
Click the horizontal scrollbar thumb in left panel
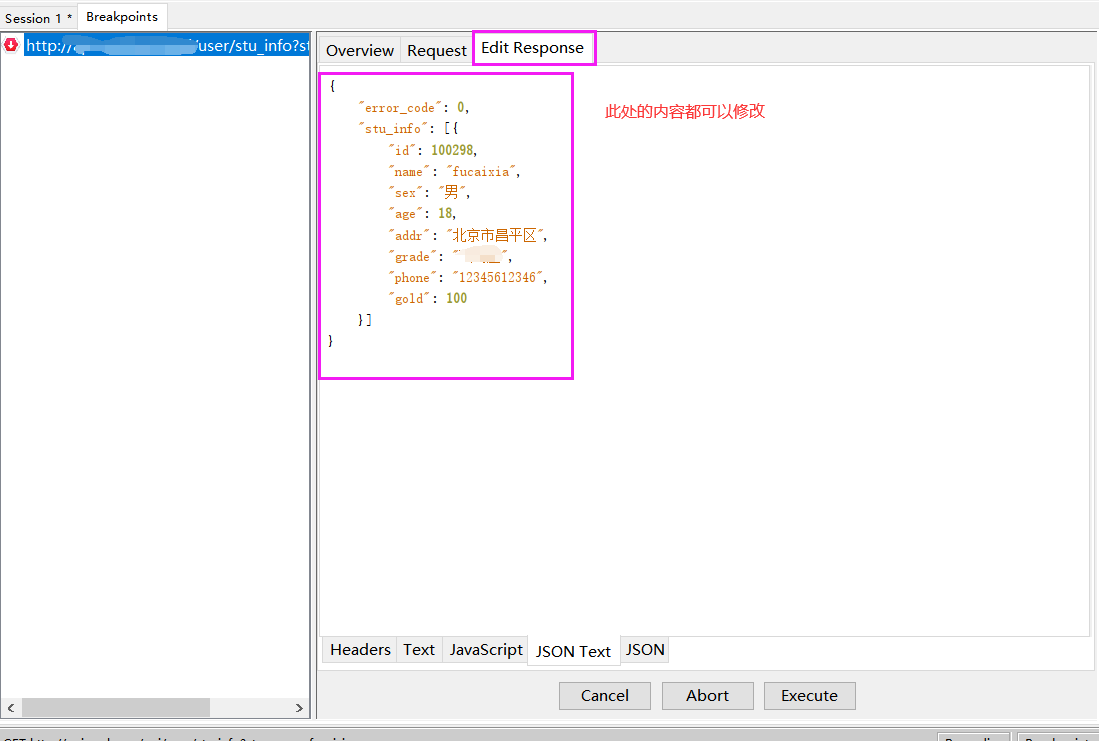[116, 708]
